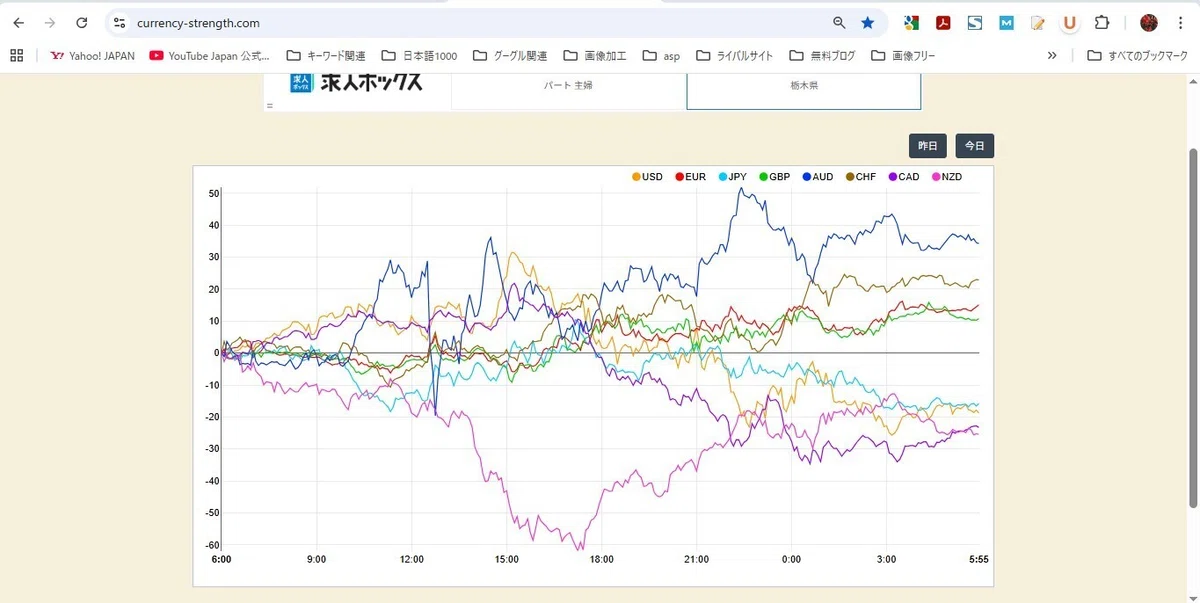Toggle the NZD legend color dot
1200x603 pixels.
click(x=937, y=177)
